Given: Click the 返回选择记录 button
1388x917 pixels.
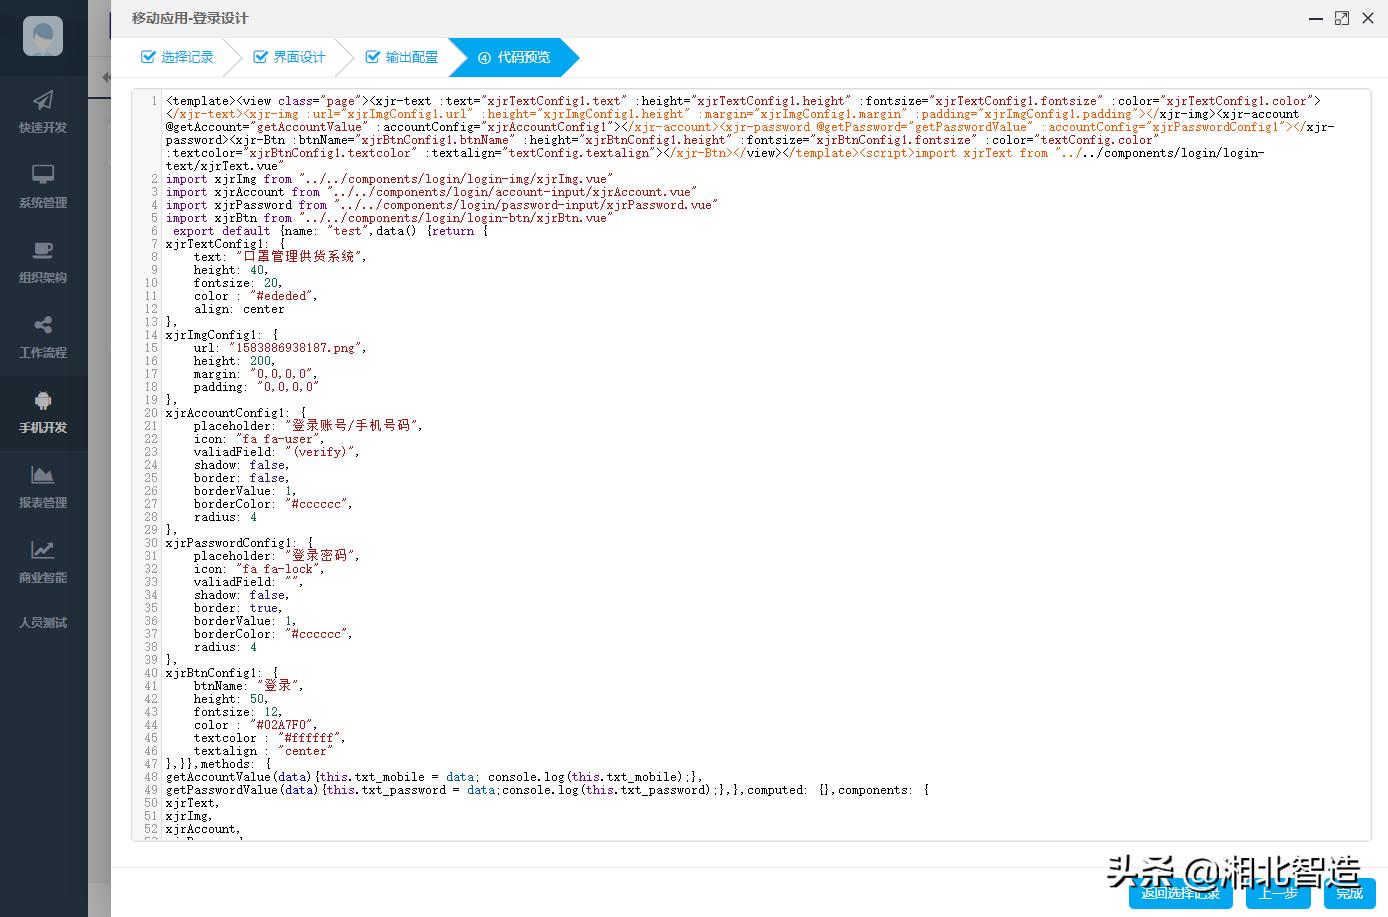Looking at the screenshot, I should 1180,894.
